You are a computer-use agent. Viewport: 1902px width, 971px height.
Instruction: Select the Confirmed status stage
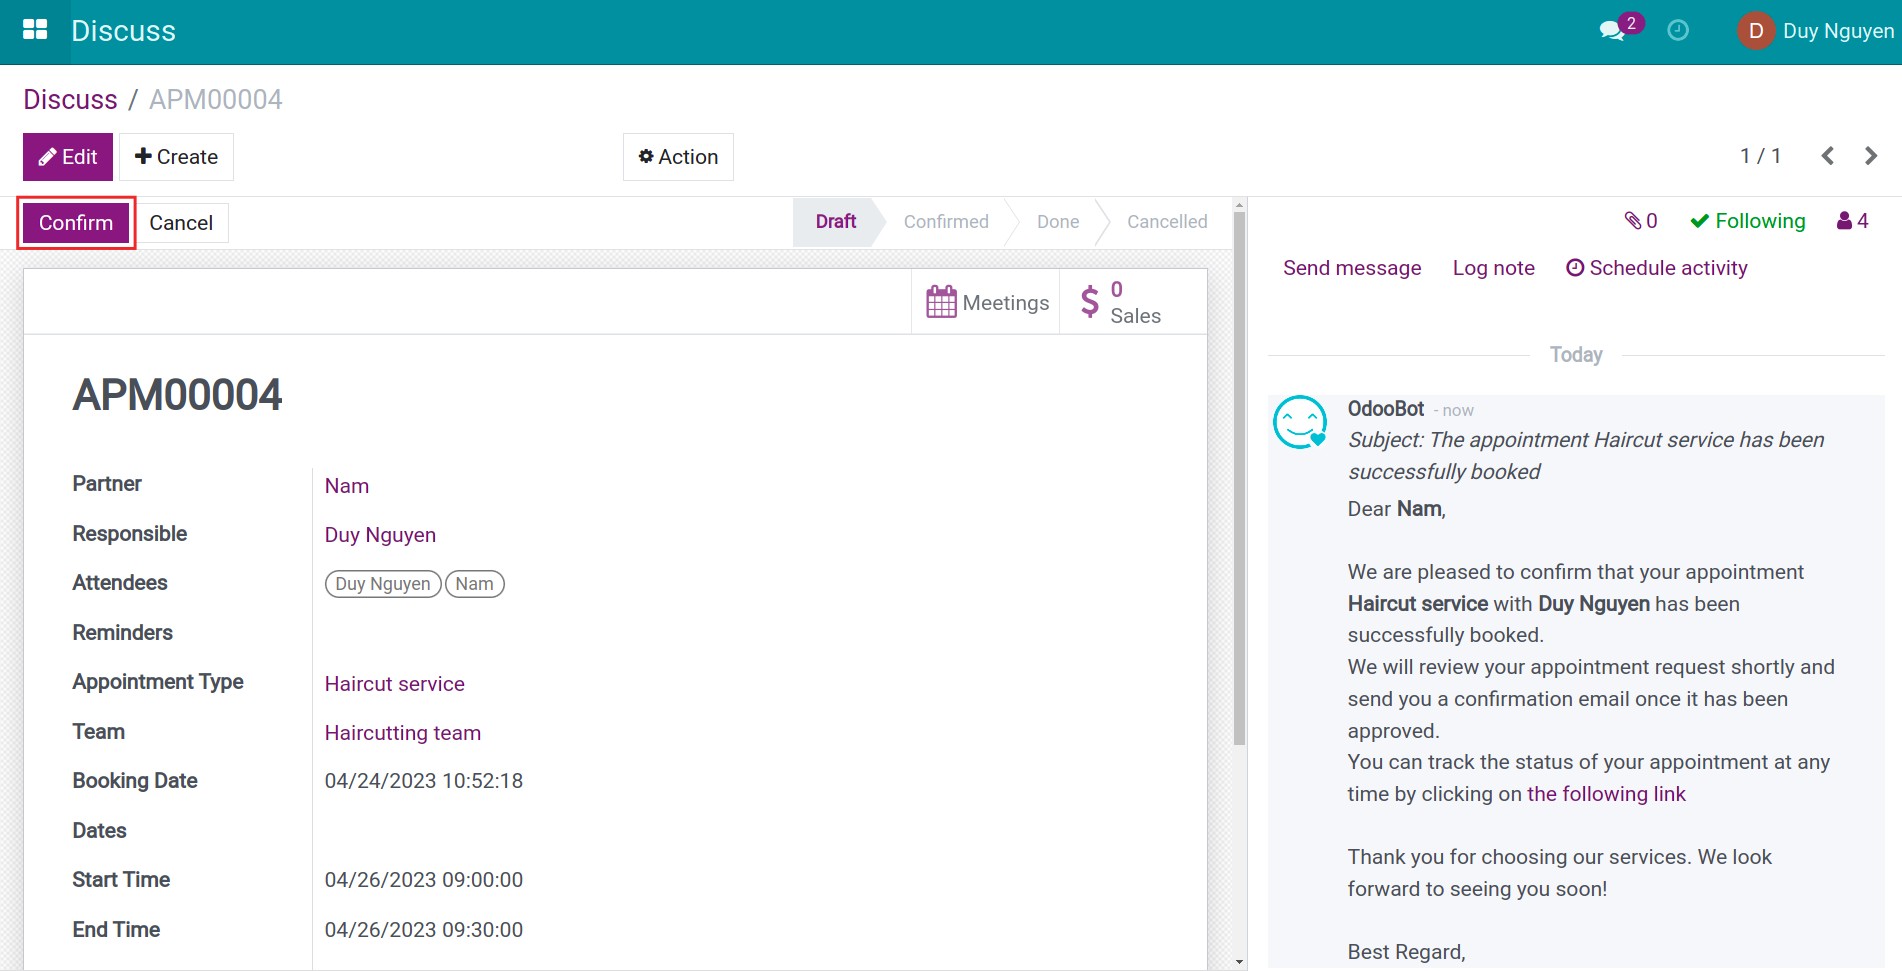(x=945, y=222)
